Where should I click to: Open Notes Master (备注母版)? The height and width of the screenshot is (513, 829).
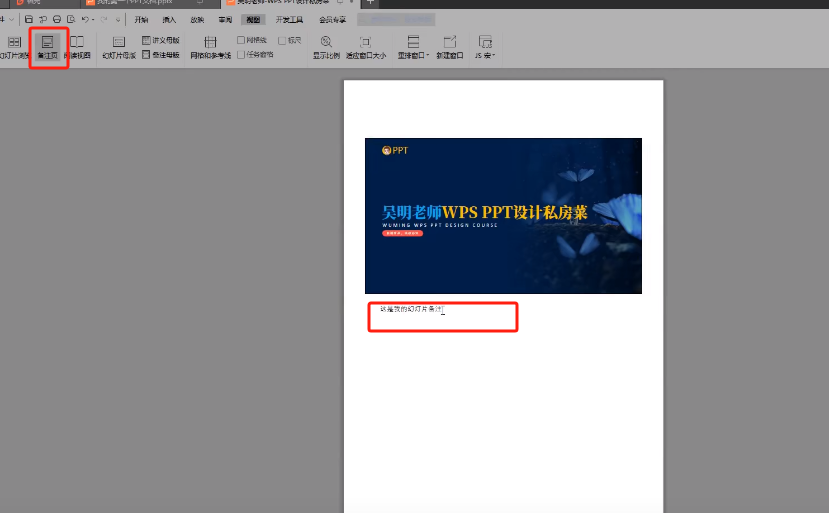(161, 54)
